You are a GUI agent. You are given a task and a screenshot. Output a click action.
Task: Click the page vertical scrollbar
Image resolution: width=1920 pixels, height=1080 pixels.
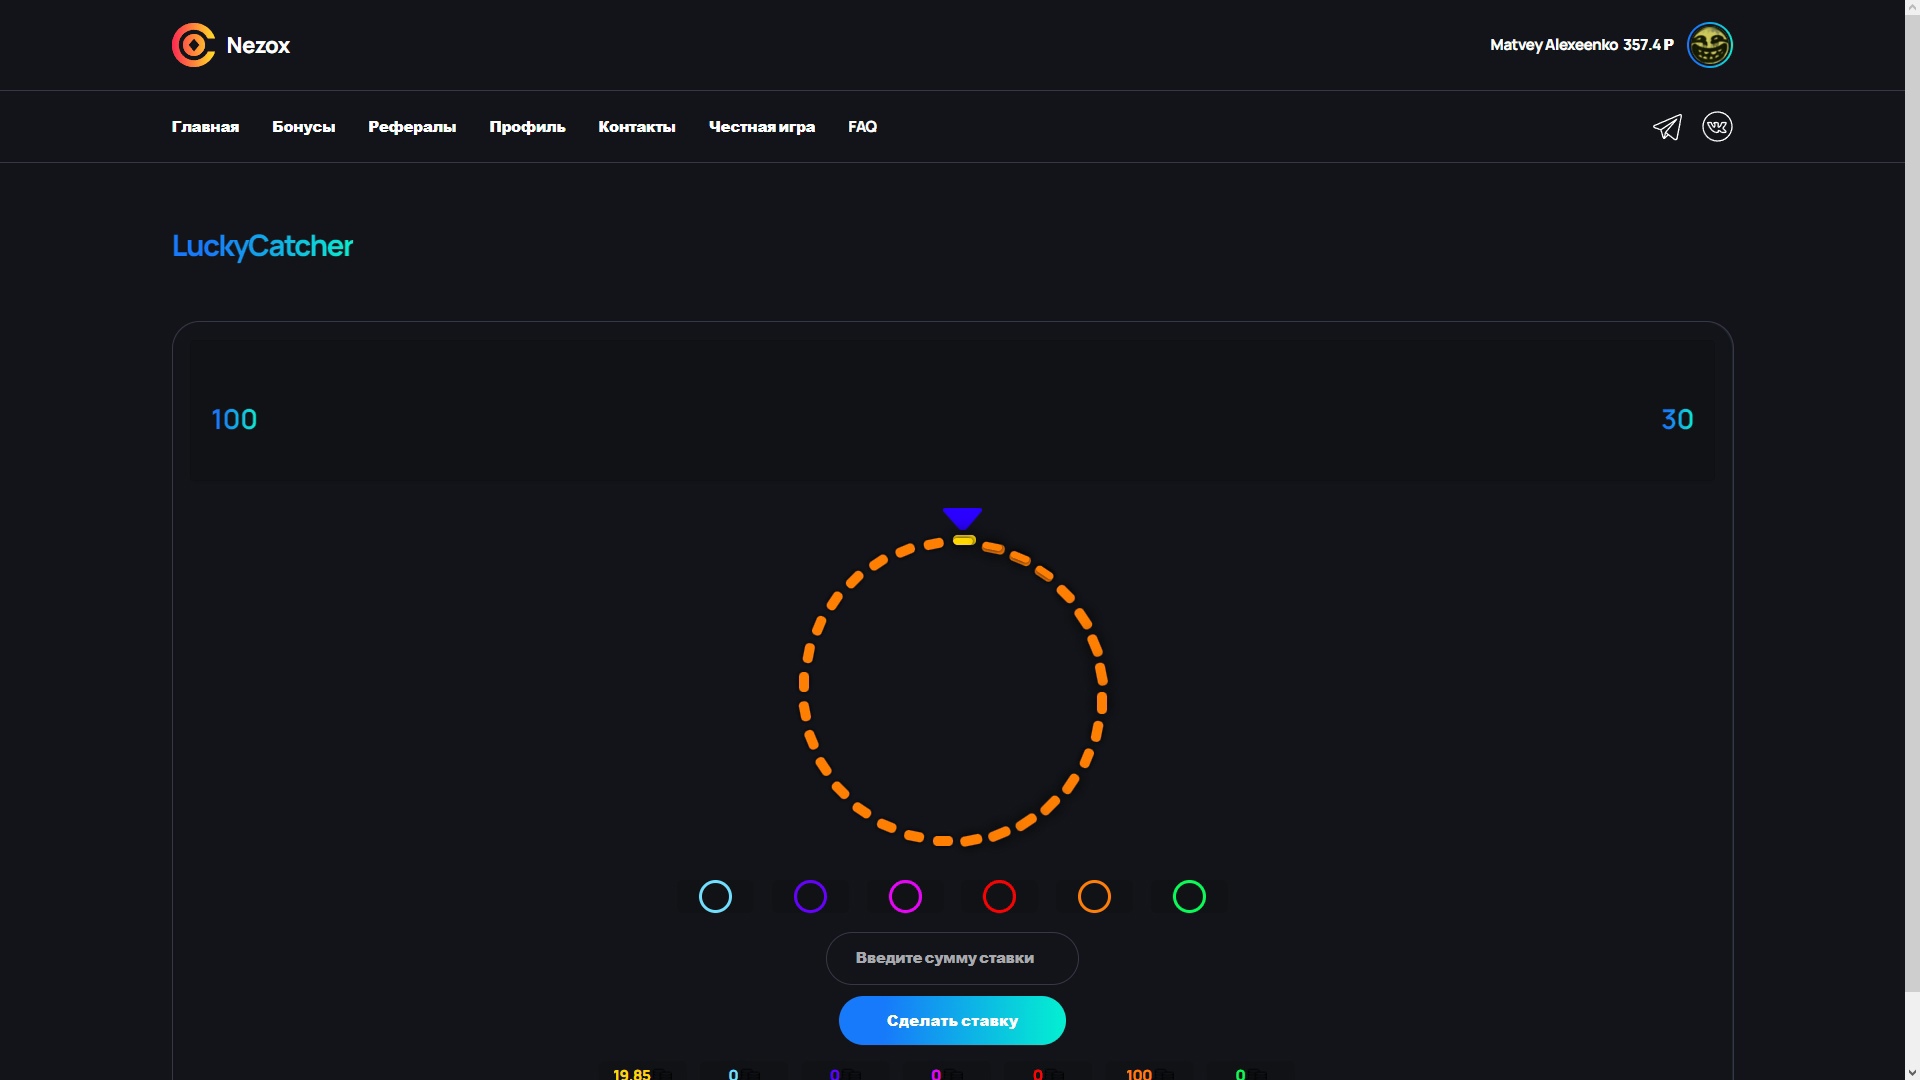click(1912, 500)
